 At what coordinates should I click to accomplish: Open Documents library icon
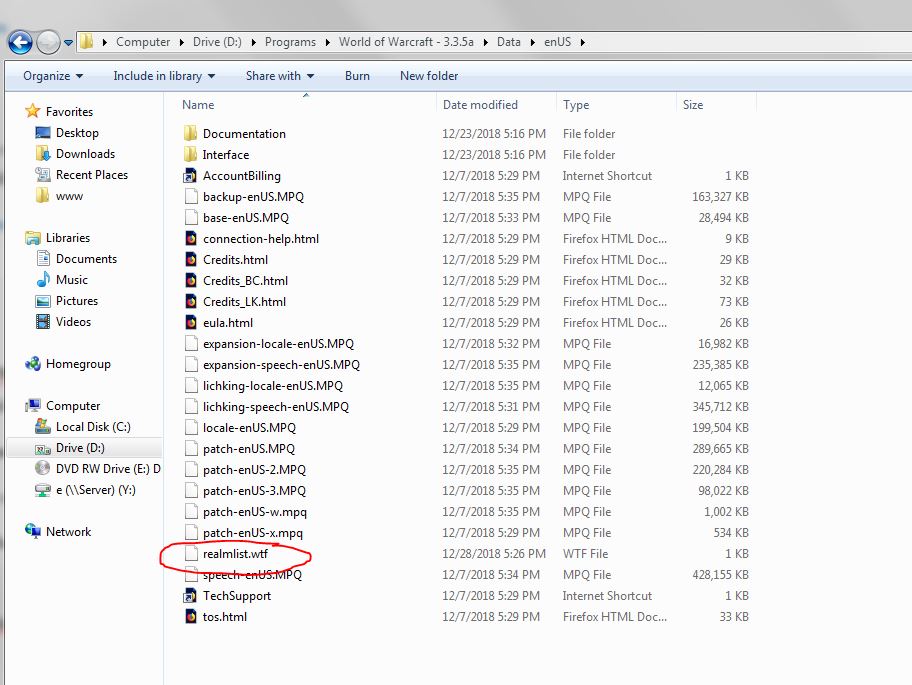pyautogui.click(x=43, y=258)
